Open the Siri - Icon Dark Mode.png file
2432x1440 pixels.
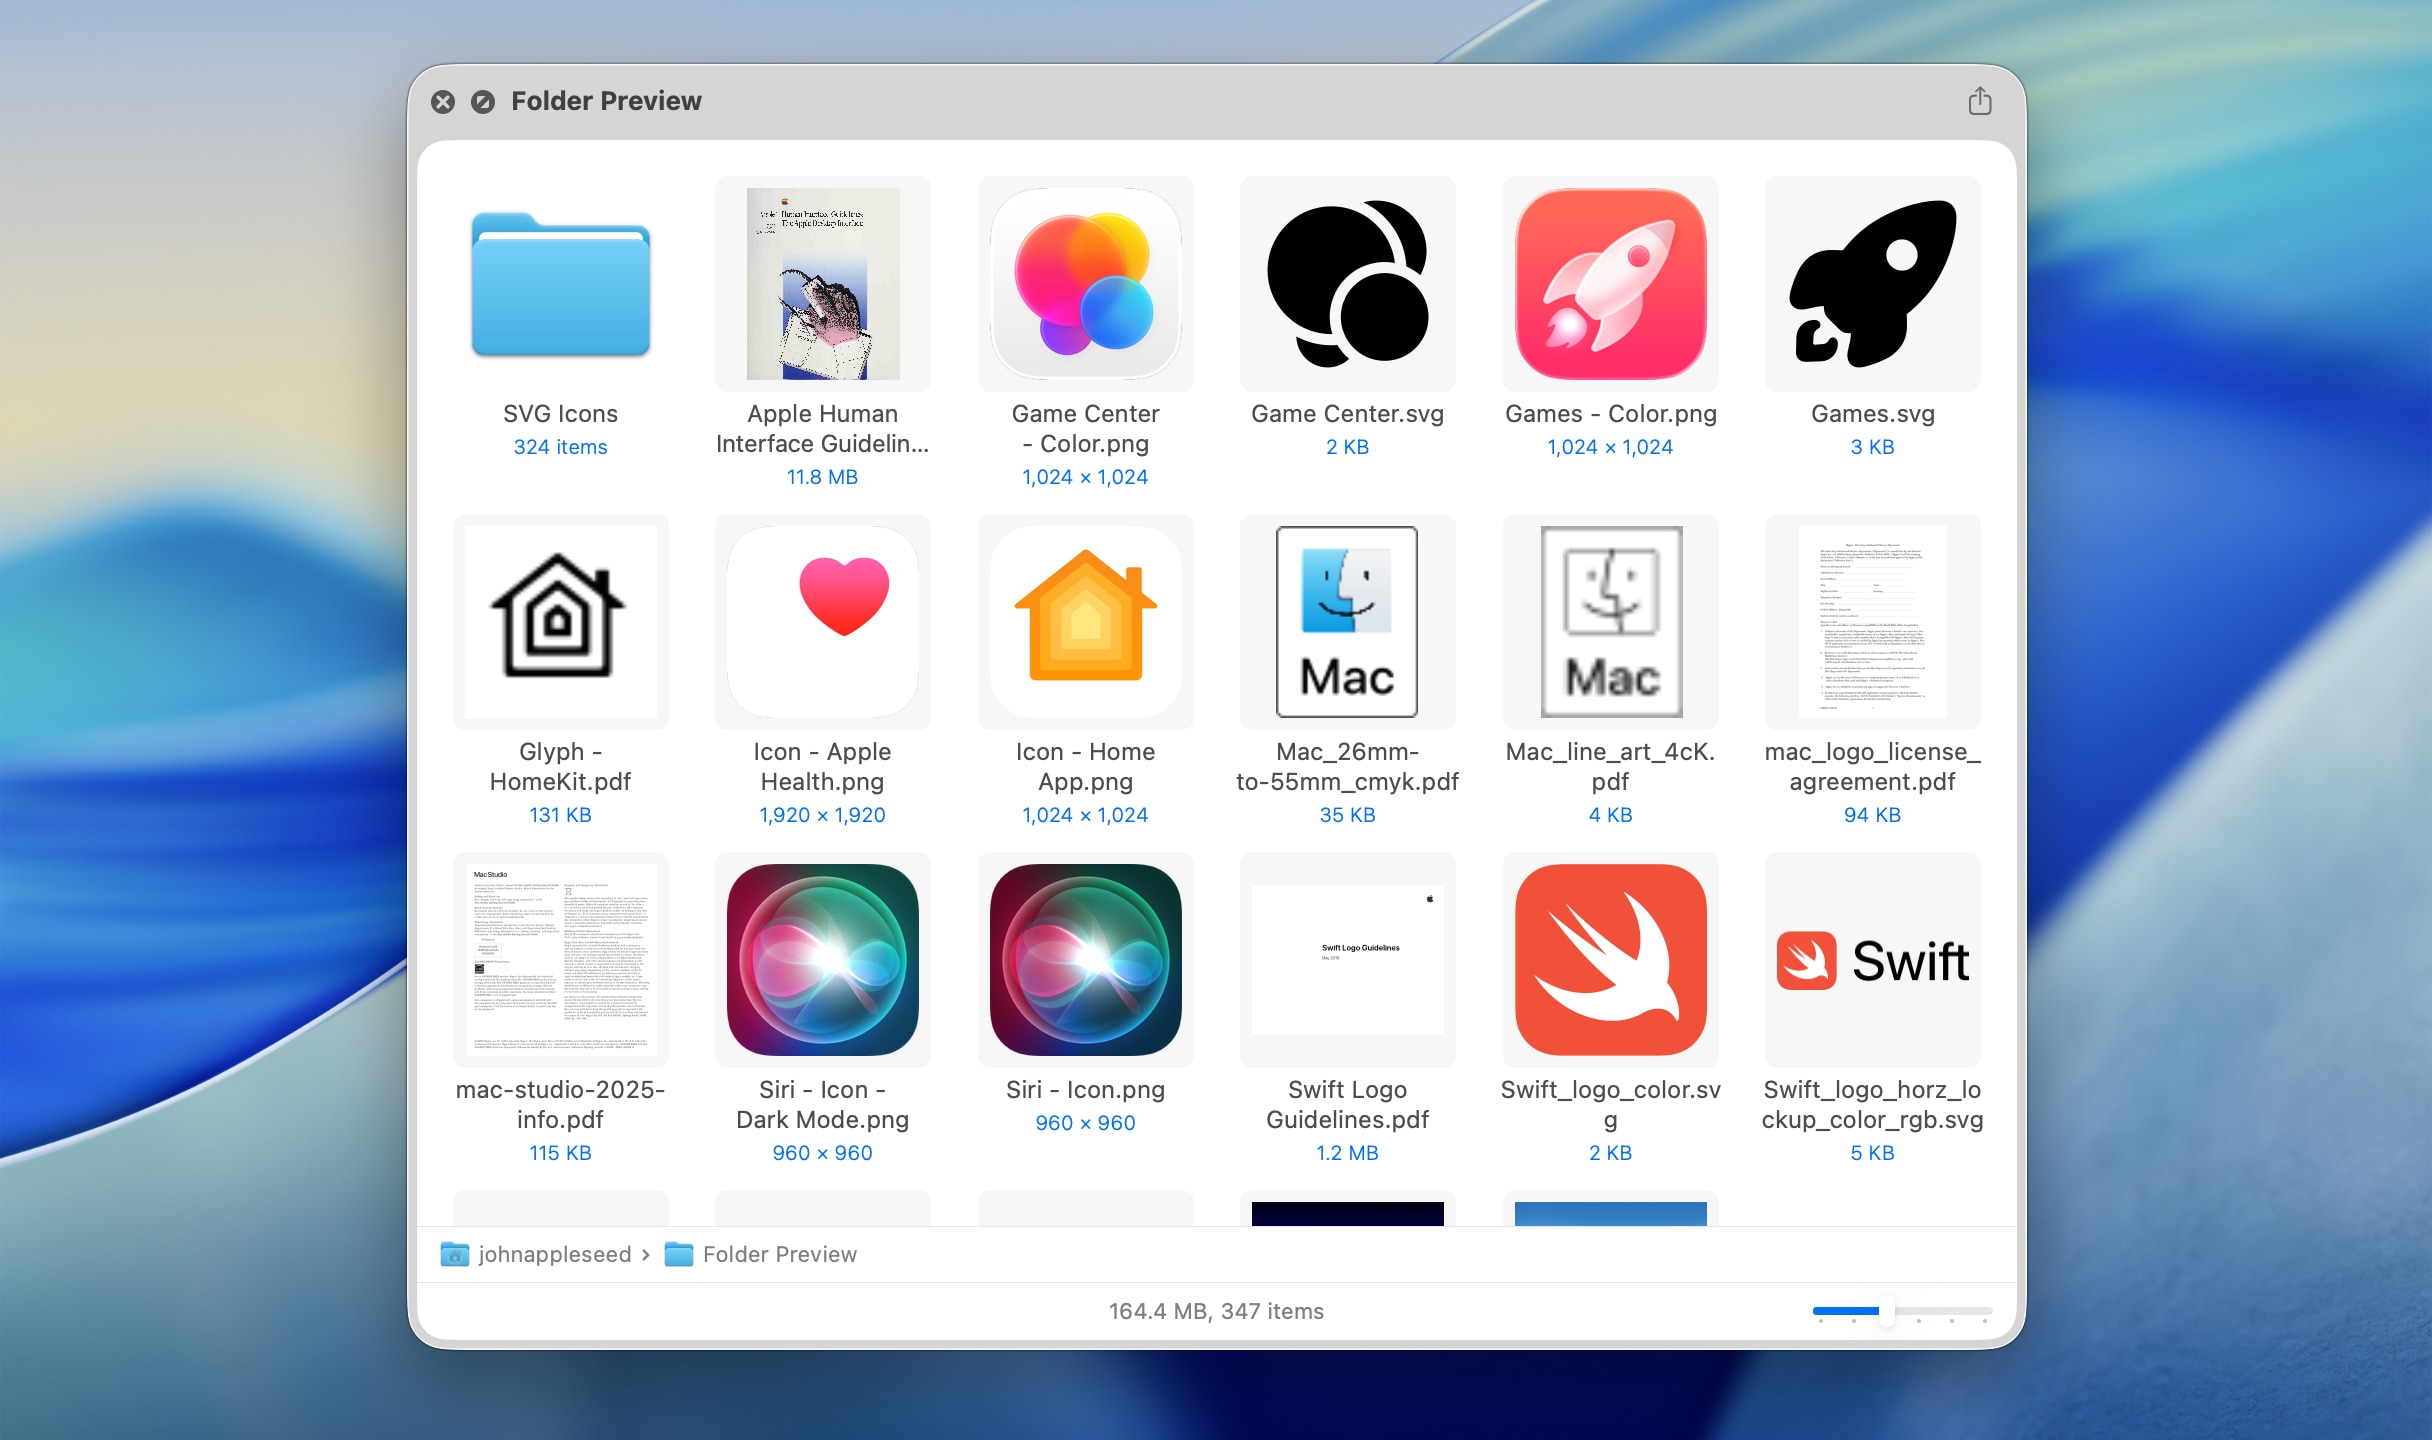pyautogui.click(x=822, y=960)
